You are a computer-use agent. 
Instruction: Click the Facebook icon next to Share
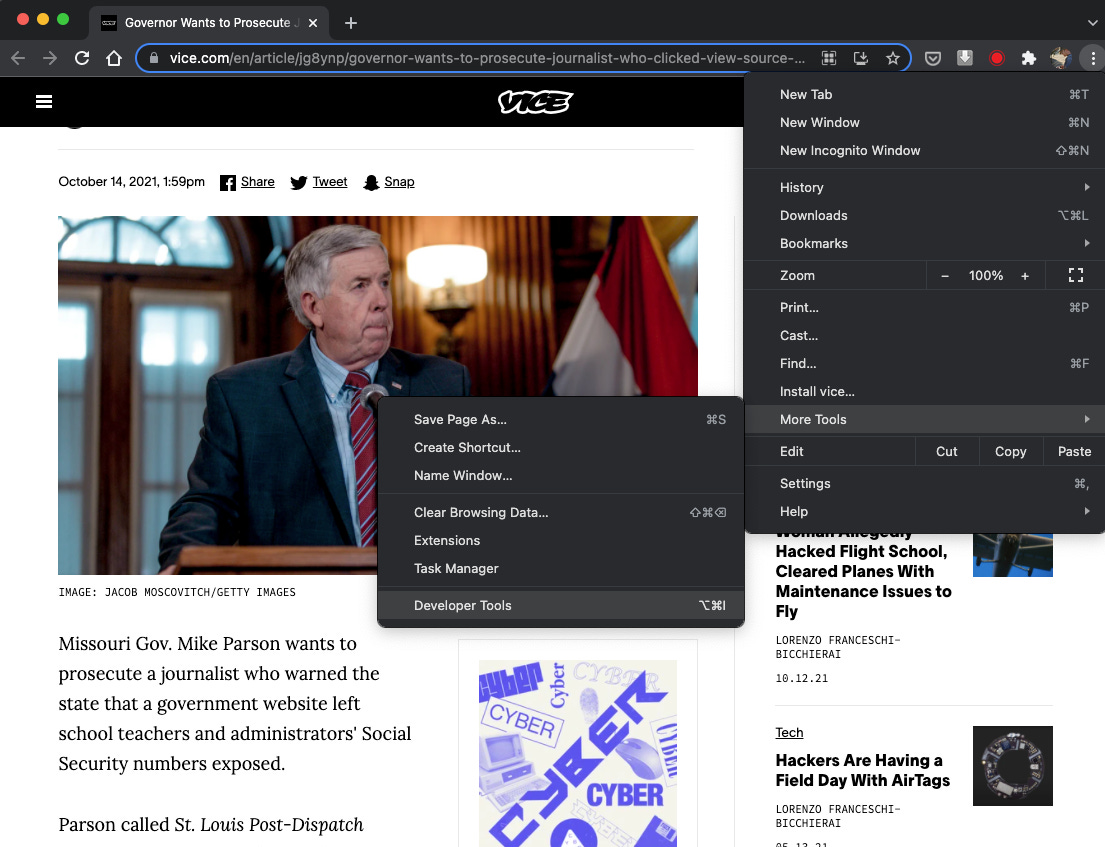228,183
